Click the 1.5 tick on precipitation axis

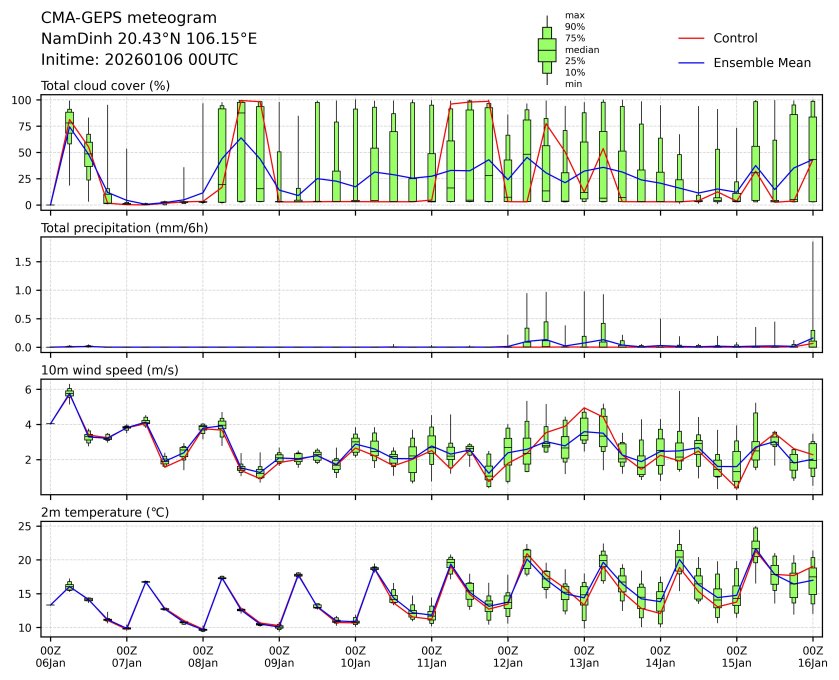[x=26, y=261]
